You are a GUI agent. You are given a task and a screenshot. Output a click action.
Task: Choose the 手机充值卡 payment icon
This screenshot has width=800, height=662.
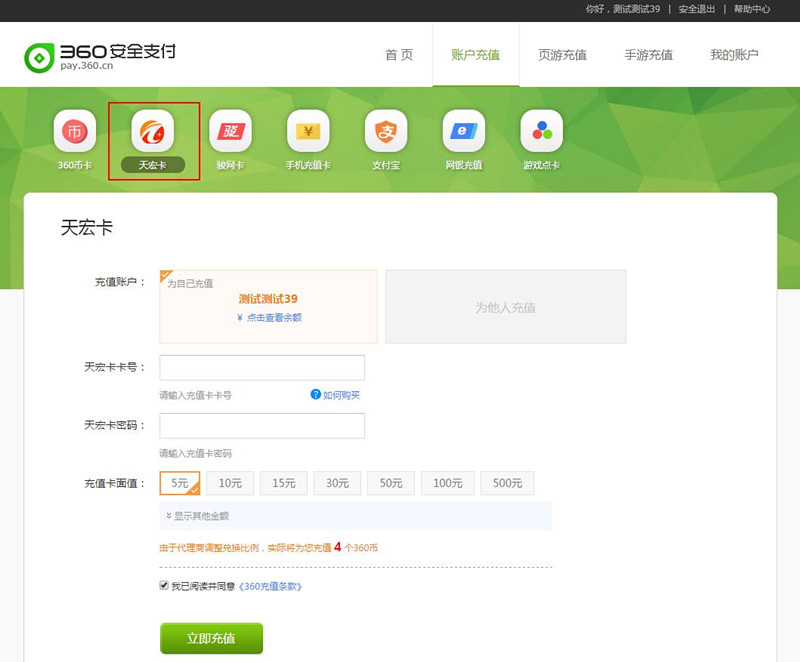[308, 131]
